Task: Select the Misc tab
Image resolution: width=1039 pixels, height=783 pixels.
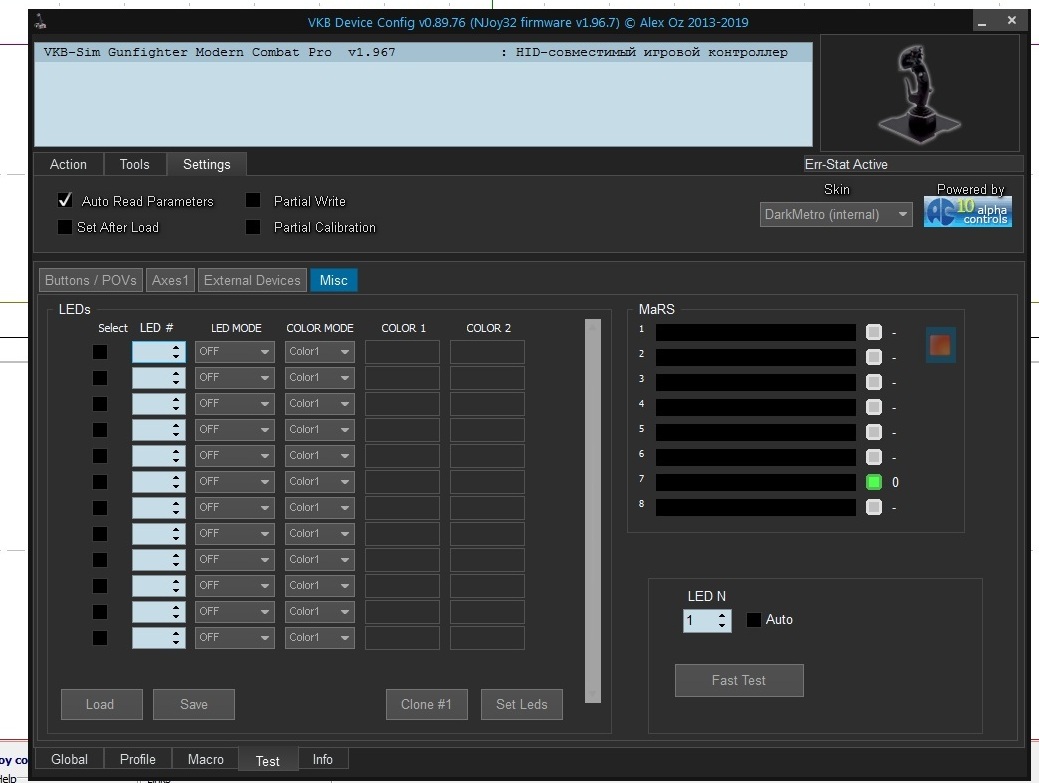Action: pyautogui.click(x=333, y=280)
